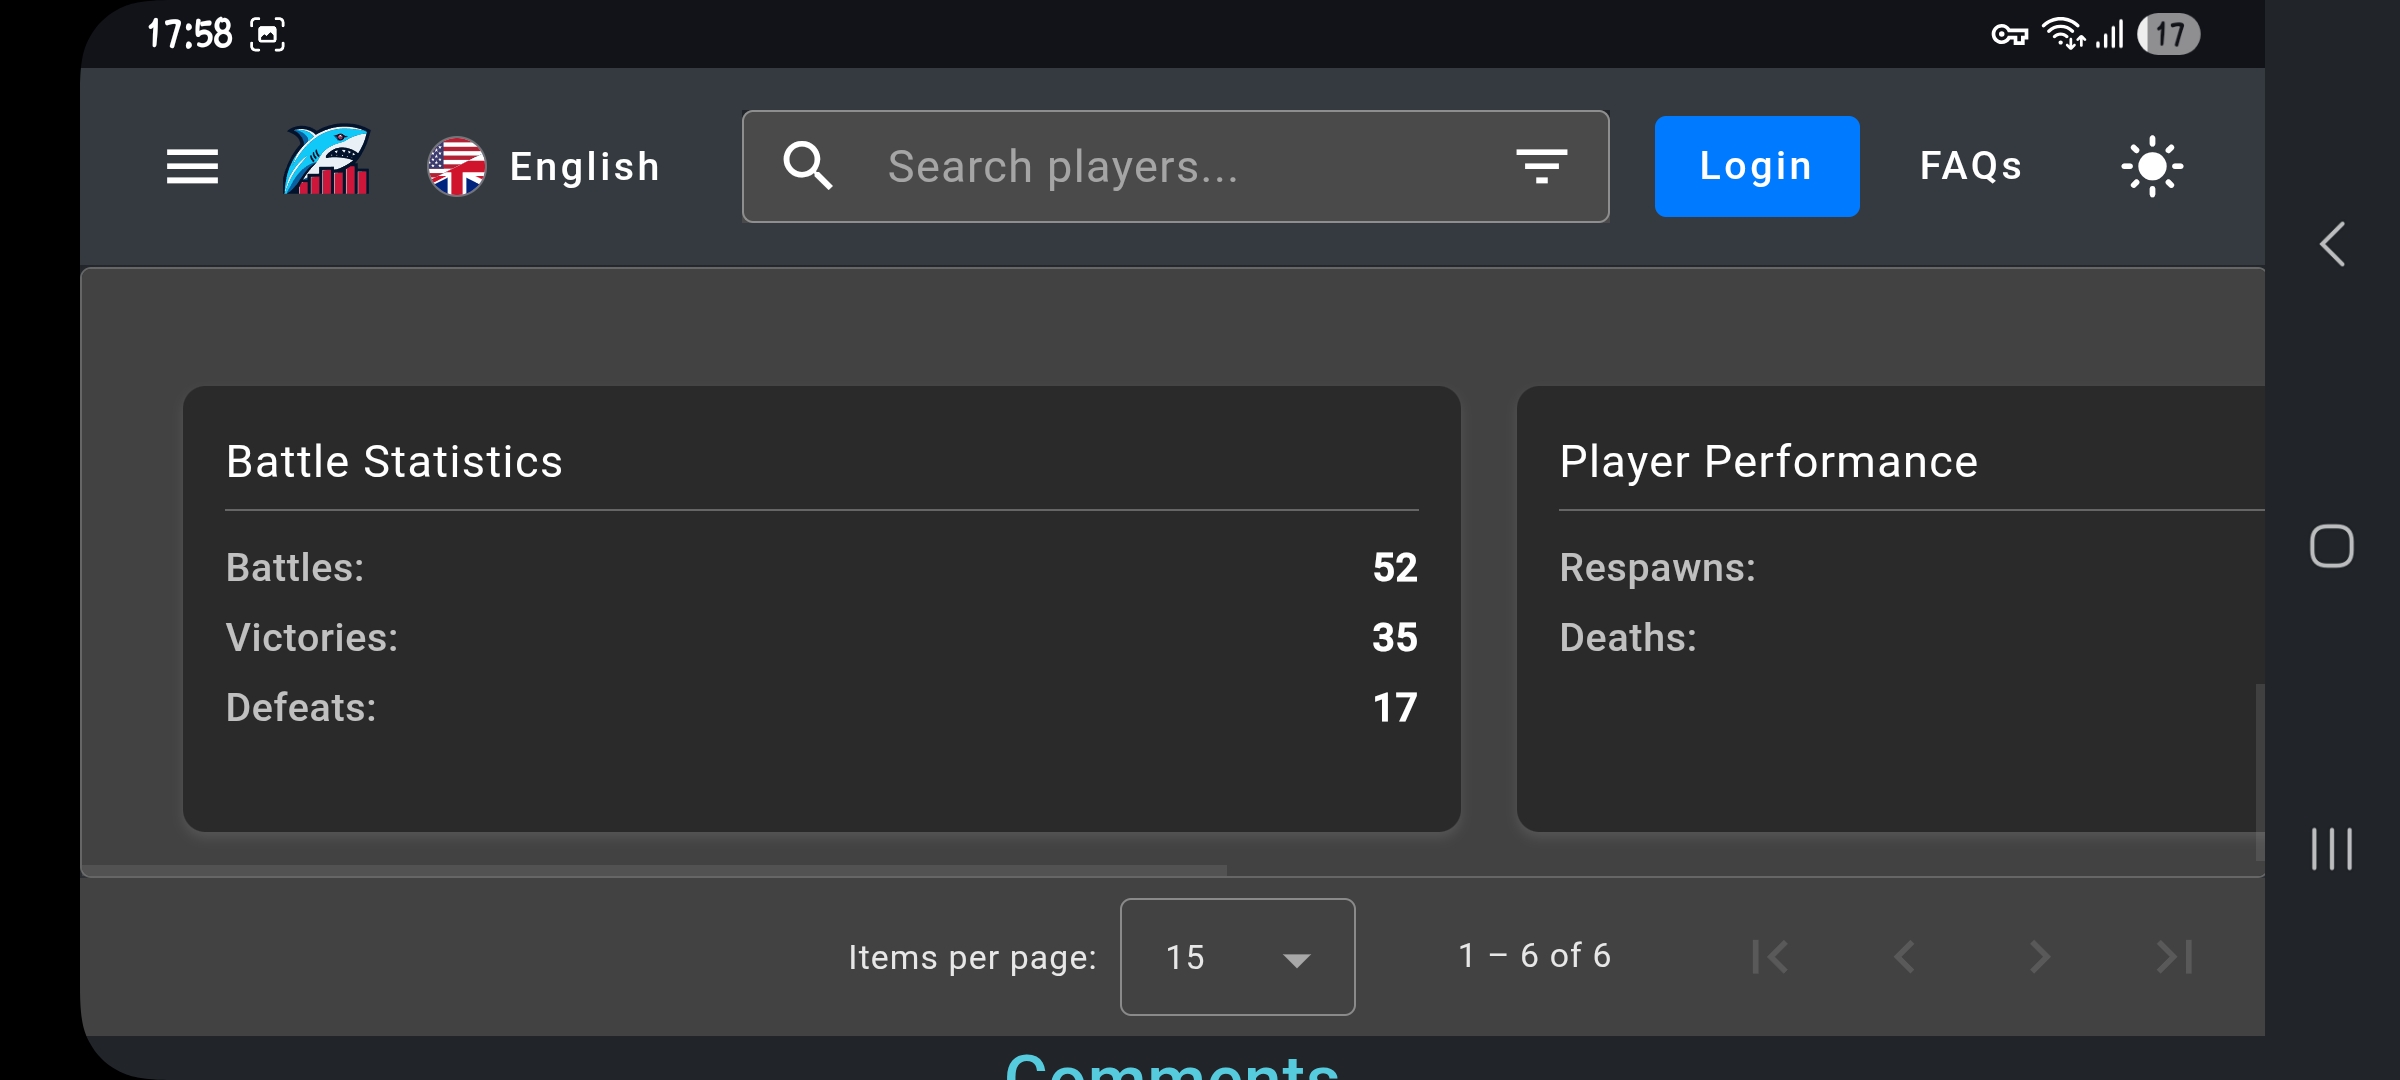The width and height of the screenshot is (2400, 1080).
Task: Click the horizontal scrollbar under the statistics cards
Action: tap(654, 870)
